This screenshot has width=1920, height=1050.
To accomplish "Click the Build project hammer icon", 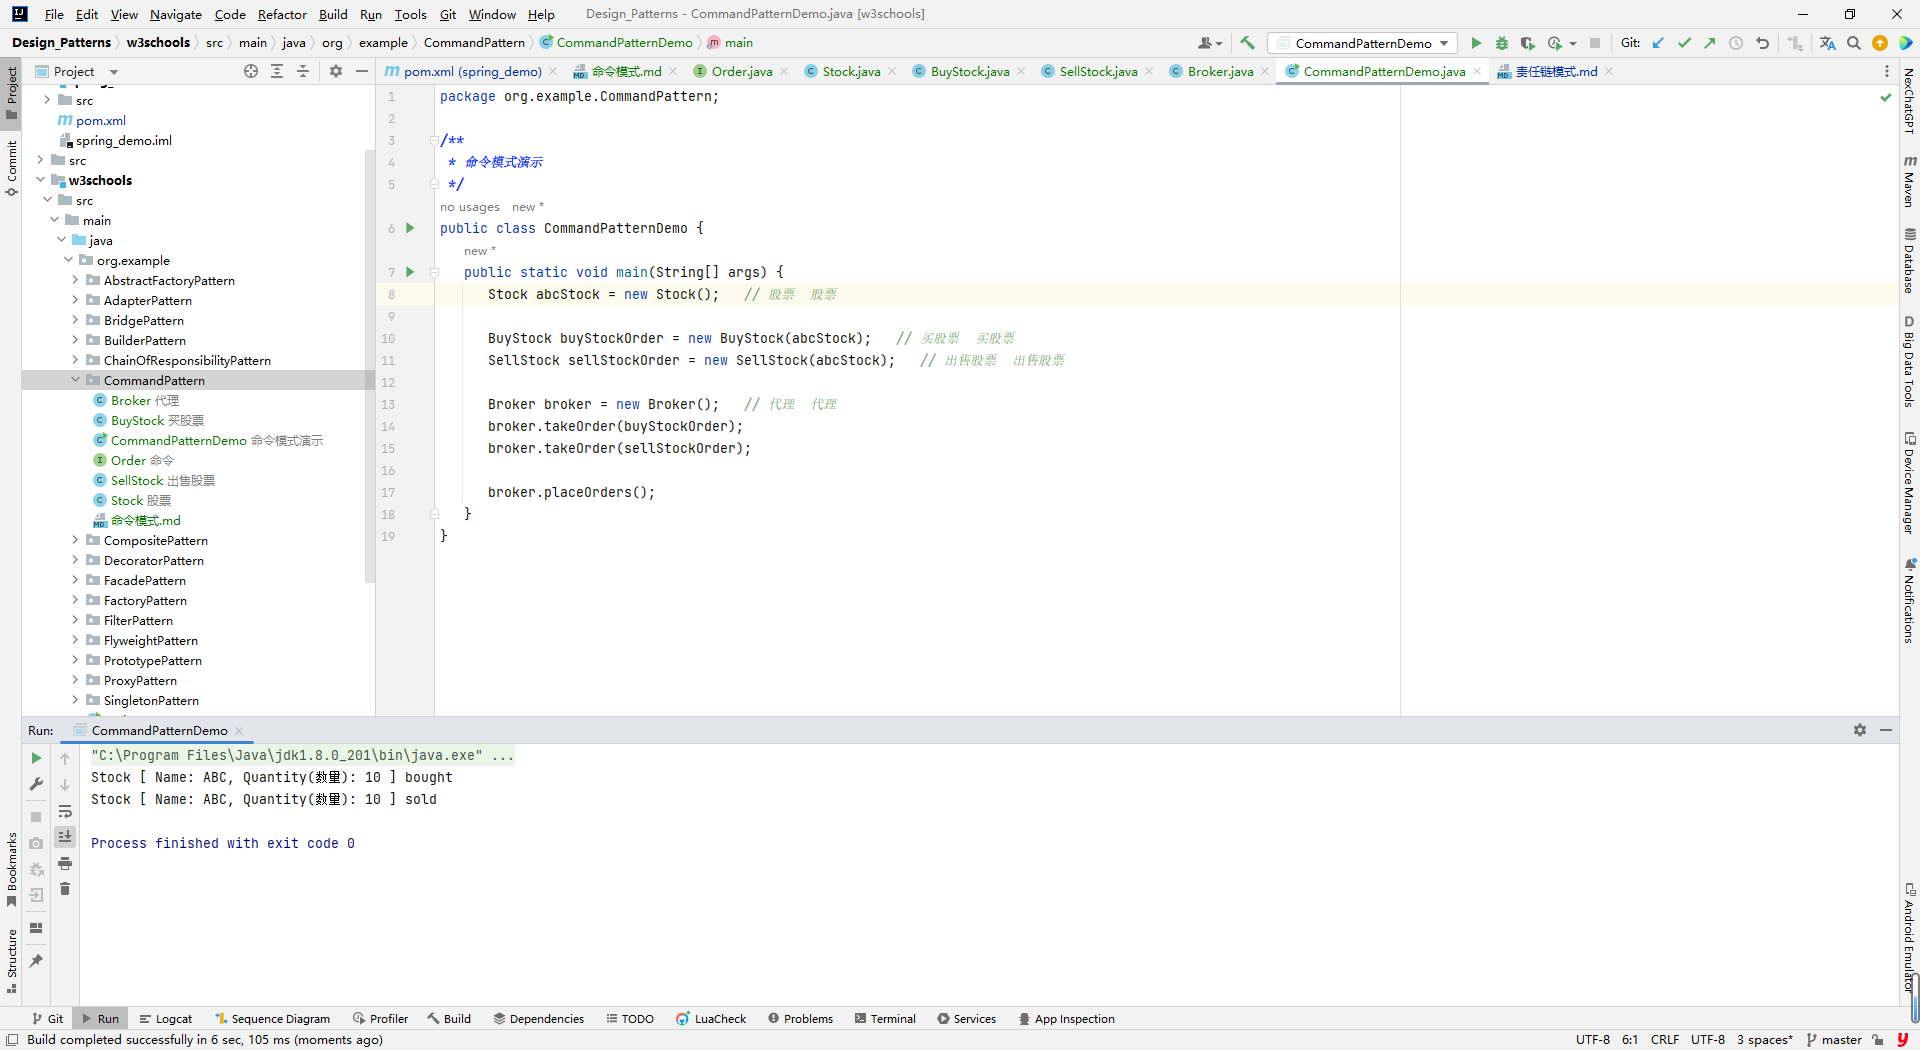I will [x=1247, y=43].
